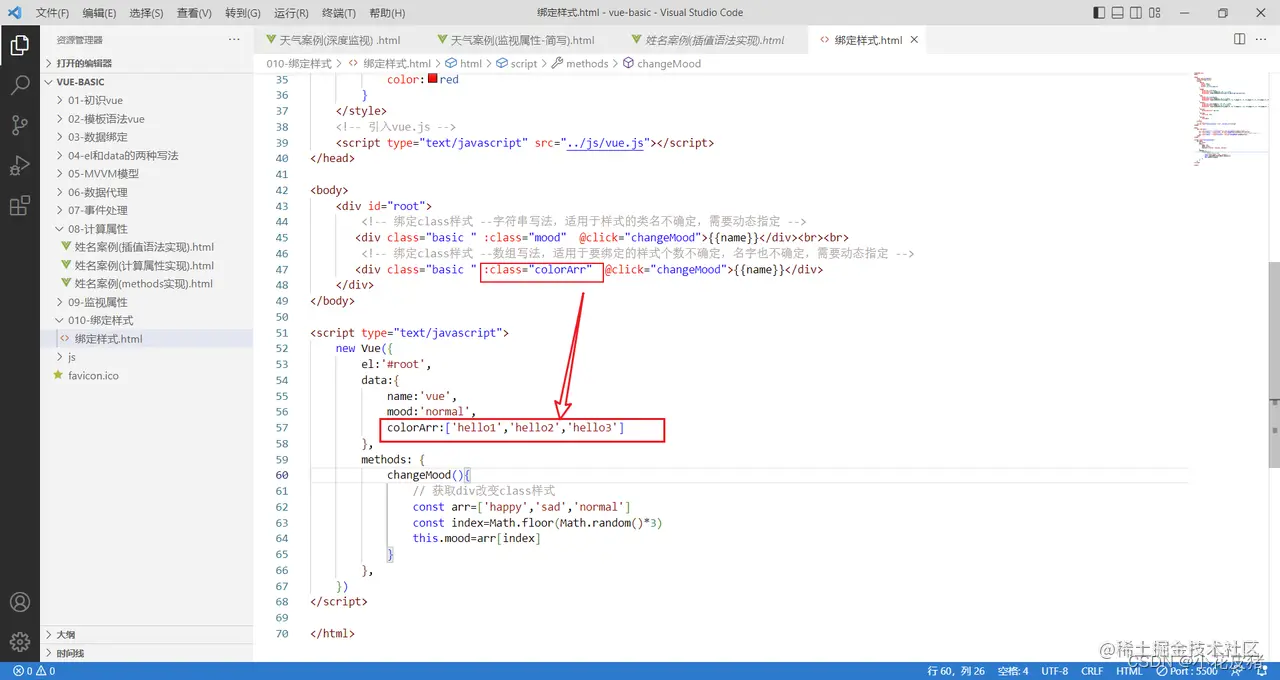1280x680 pixels.
Task: Expand the 07-事件处理 folder
Action: [146, 211]
